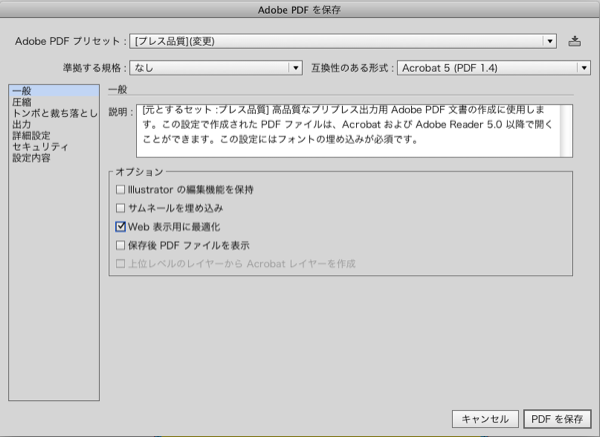Click the disabled Acrobat レイヤーを作成 checkbox
The height and width of the screenshot is (437, 600).
coord(121,264)
